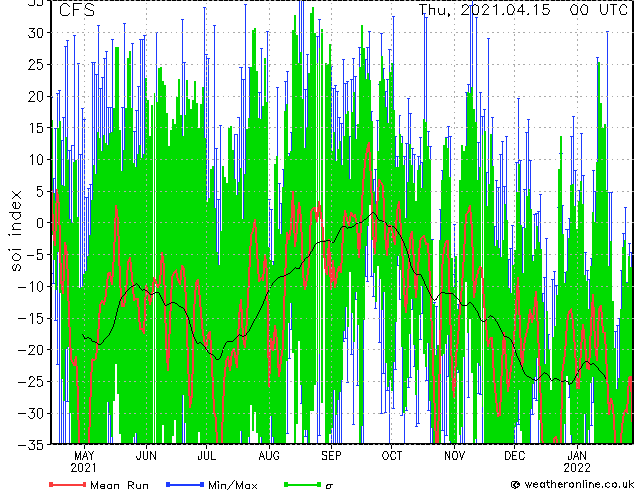The height and width of the screenshot is (490, 634).
Task: Click the -5 y-axis value
Action: 37,255
